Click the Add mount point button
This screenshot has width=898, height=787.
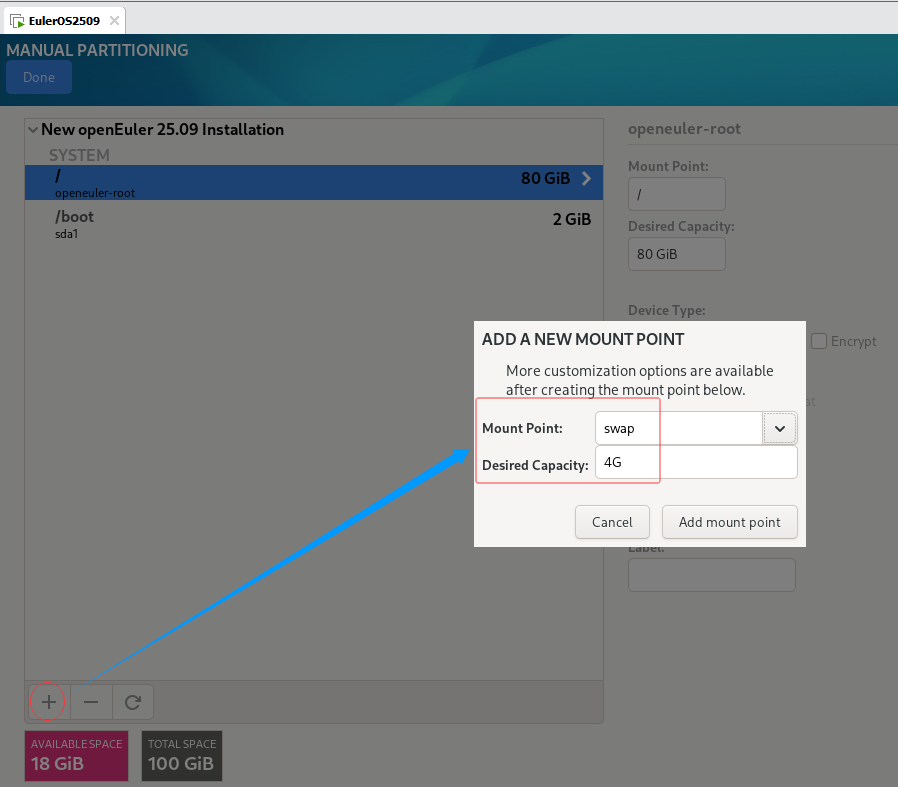(x=730, y=522)
